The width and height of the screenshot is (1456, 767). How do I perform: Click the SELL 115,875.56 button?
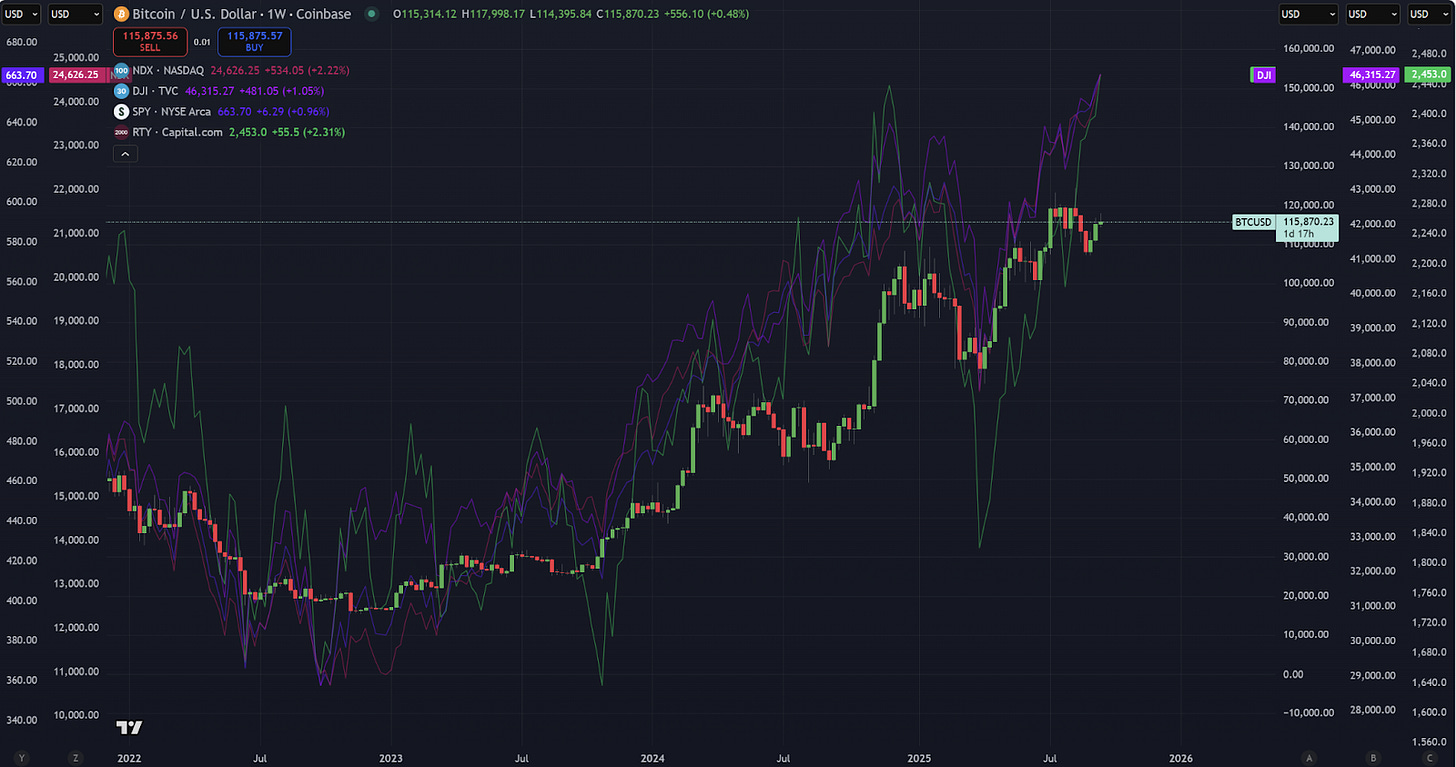(x=149, y=41)
